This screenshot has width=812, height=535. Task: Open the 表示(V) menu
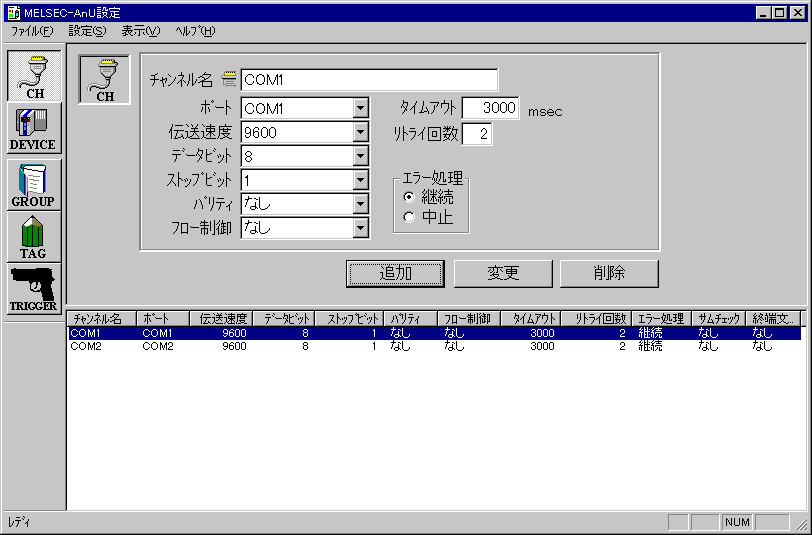141,31
